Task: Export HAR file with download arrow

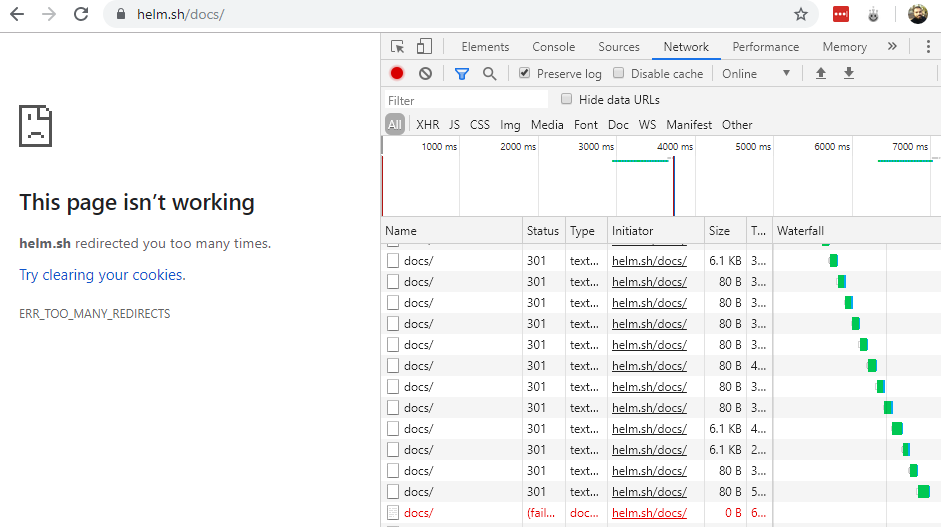Action: [849, 73]
